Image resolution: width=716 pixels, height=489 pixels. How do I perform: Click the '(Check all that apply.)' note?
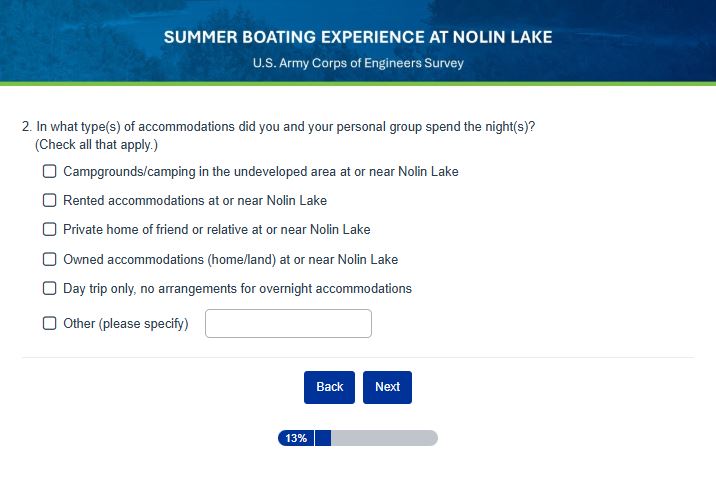tap(96, 145)
